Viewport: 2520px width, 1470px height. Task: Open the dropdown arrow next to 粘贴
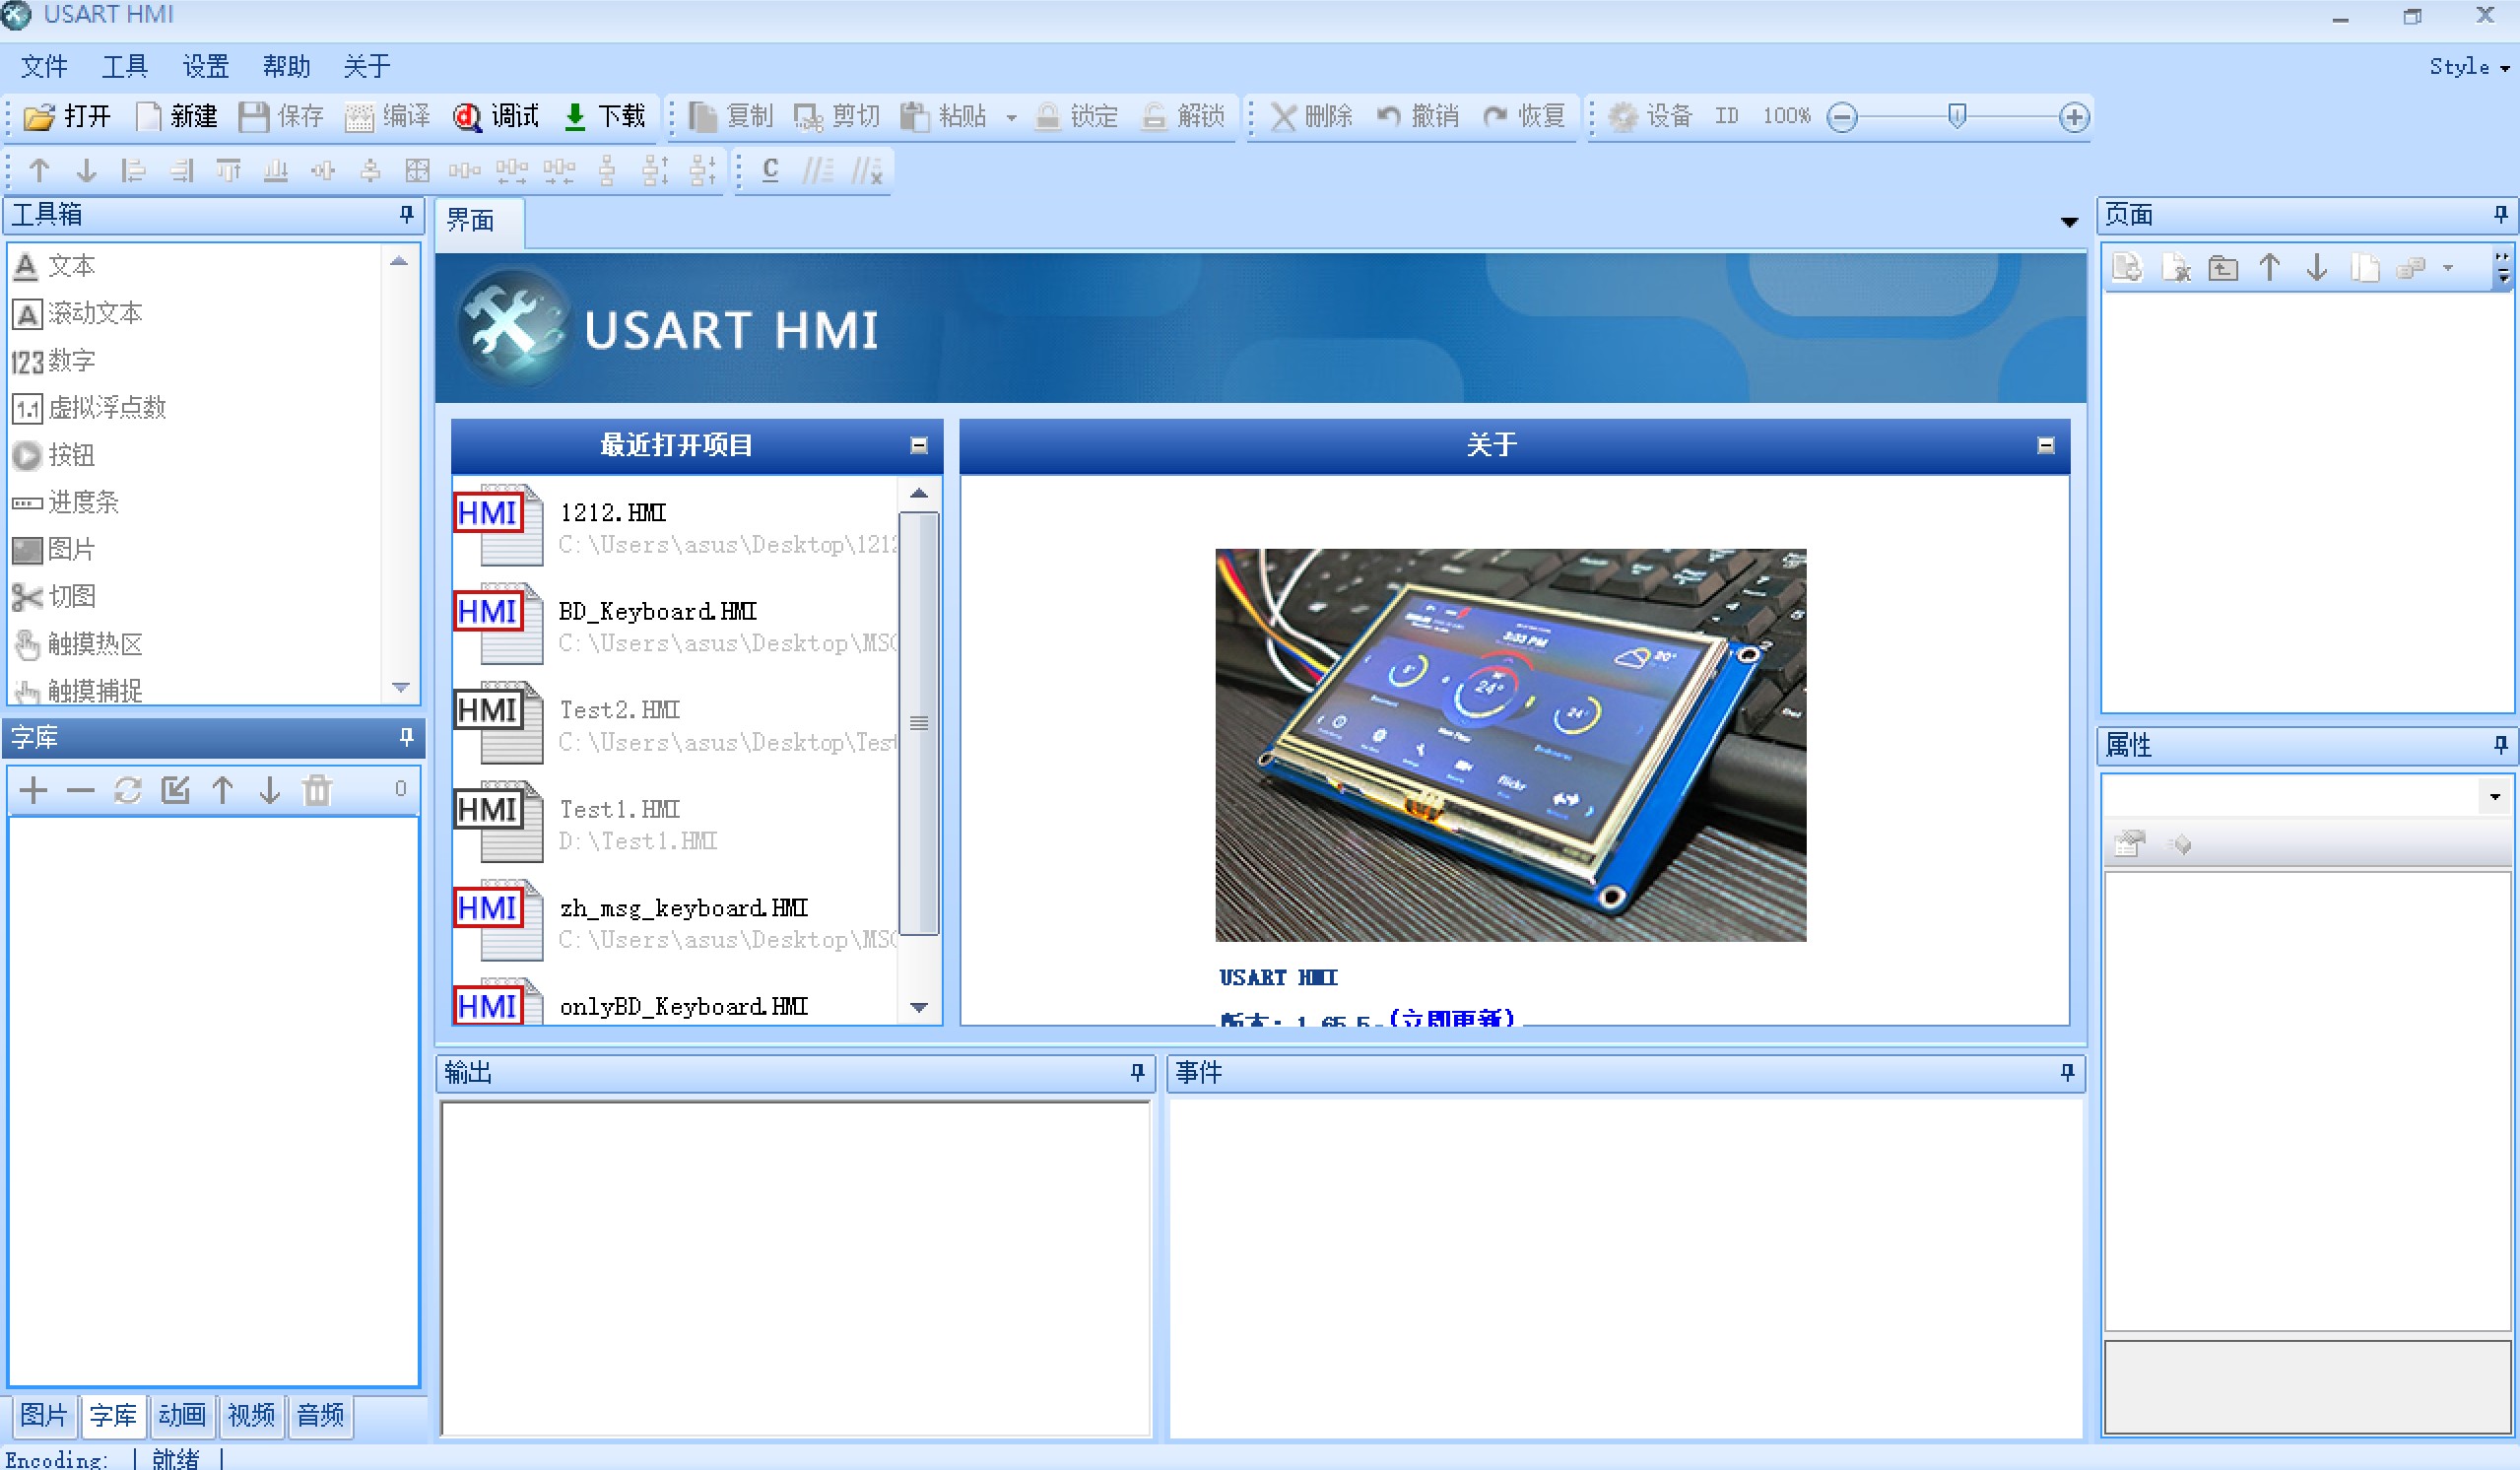point(1011,117)
